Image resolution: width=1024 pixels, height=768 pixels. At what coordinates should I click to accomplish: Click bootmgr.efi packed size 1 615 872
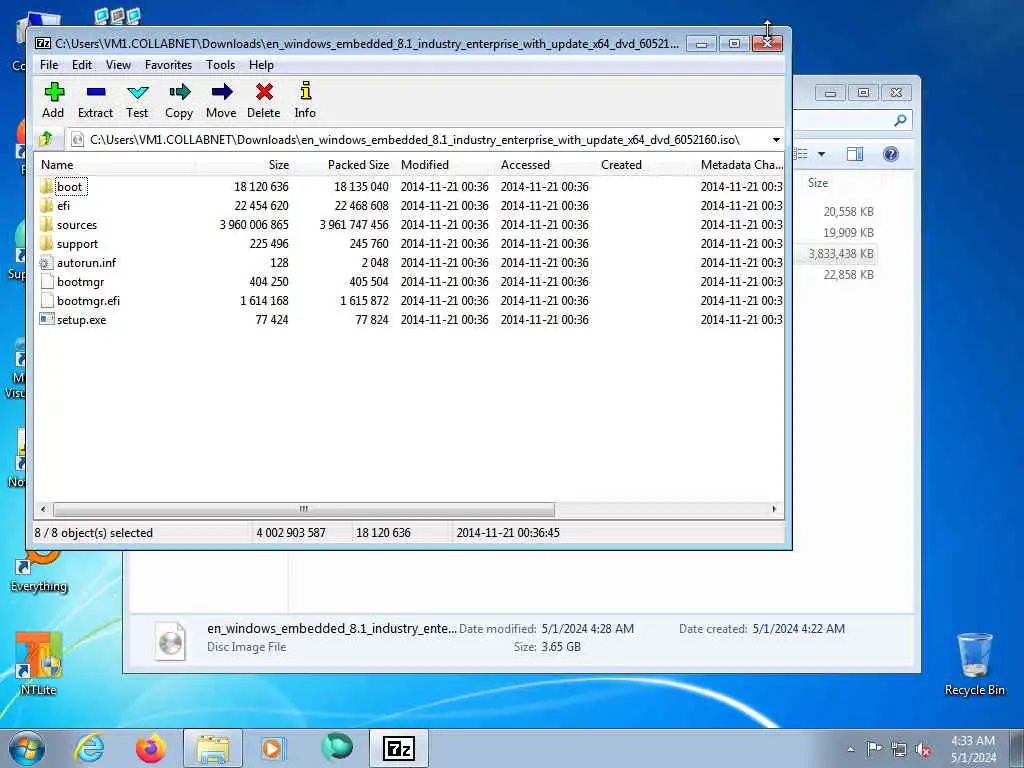click(x=364, y=300)
